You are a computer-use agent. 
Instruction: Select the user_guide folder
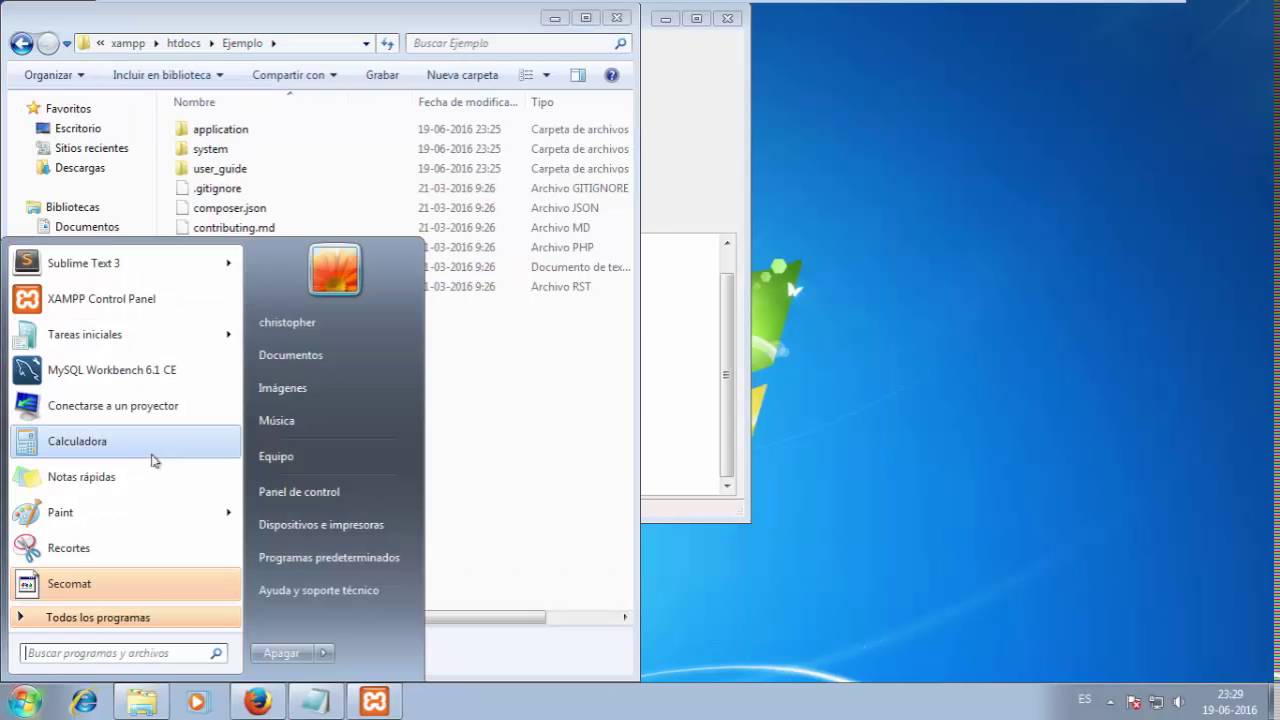click(x=220, y=169)
